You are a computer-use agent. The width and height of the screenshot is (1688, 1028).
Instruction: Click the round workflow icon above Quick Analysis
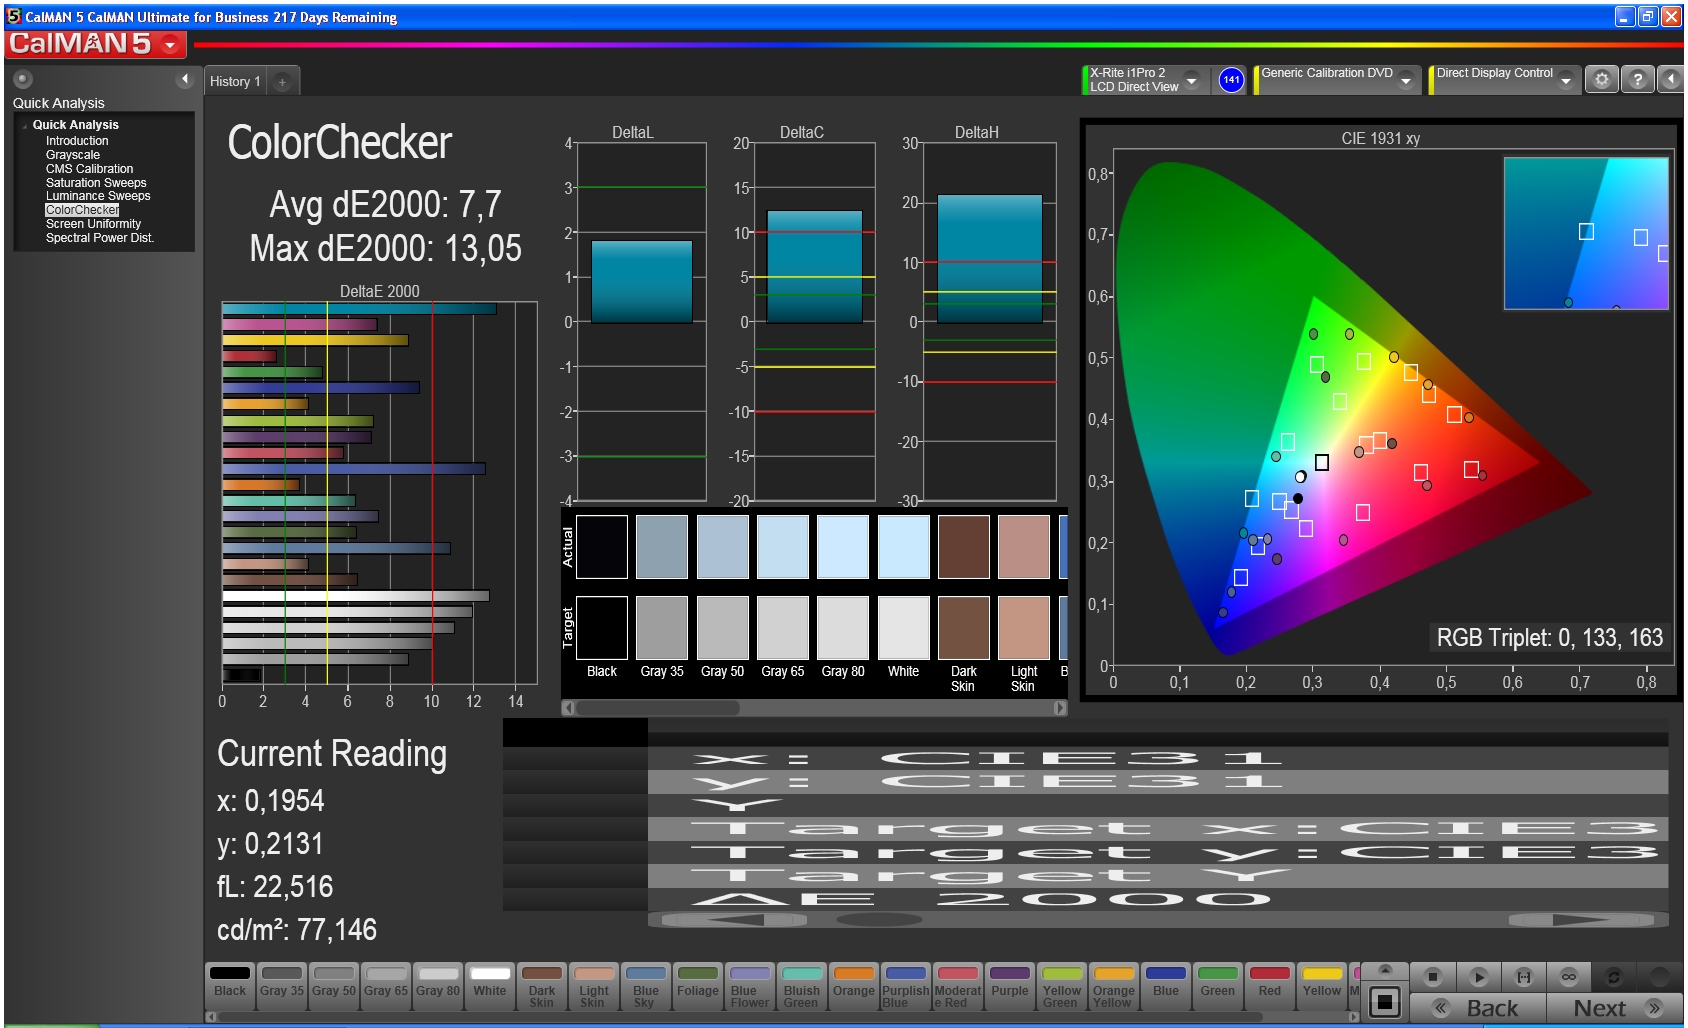pos(23,79)
